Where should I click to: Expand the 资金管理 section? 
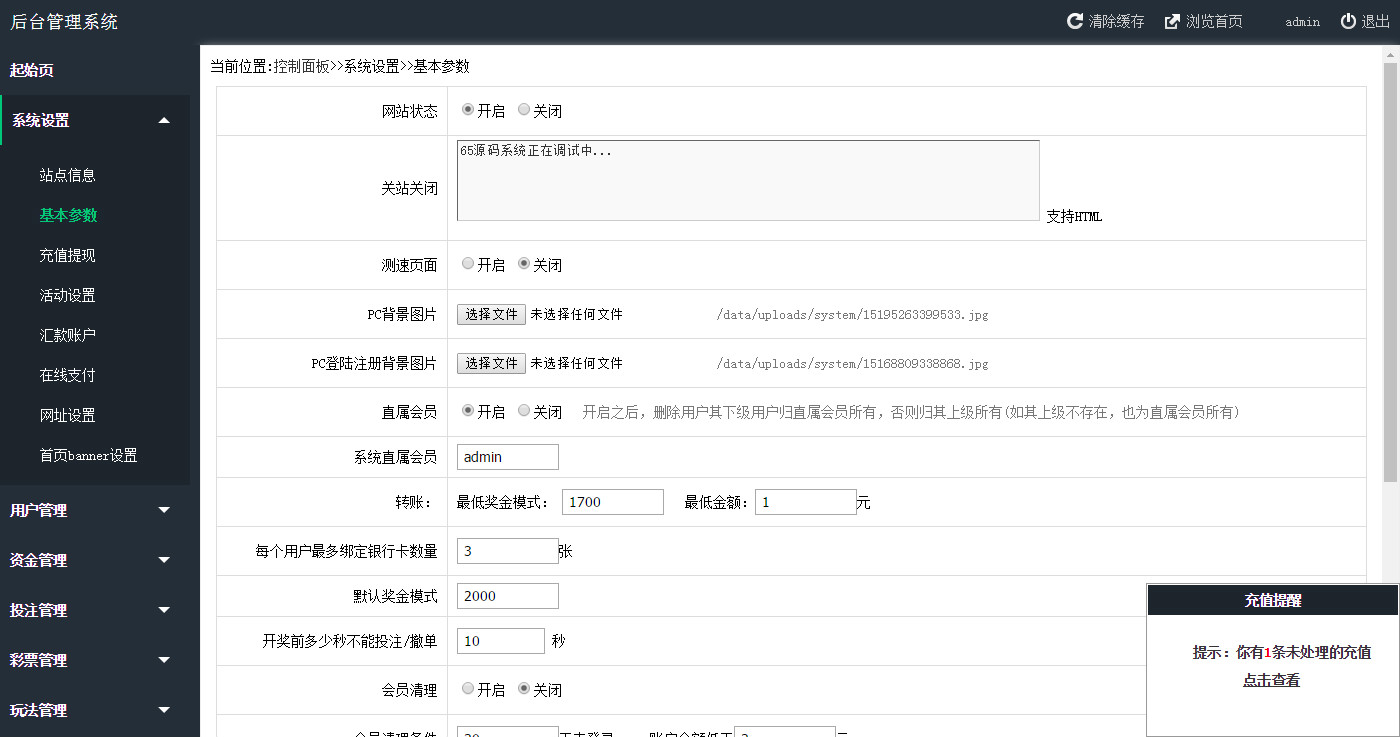coord(164,560)
